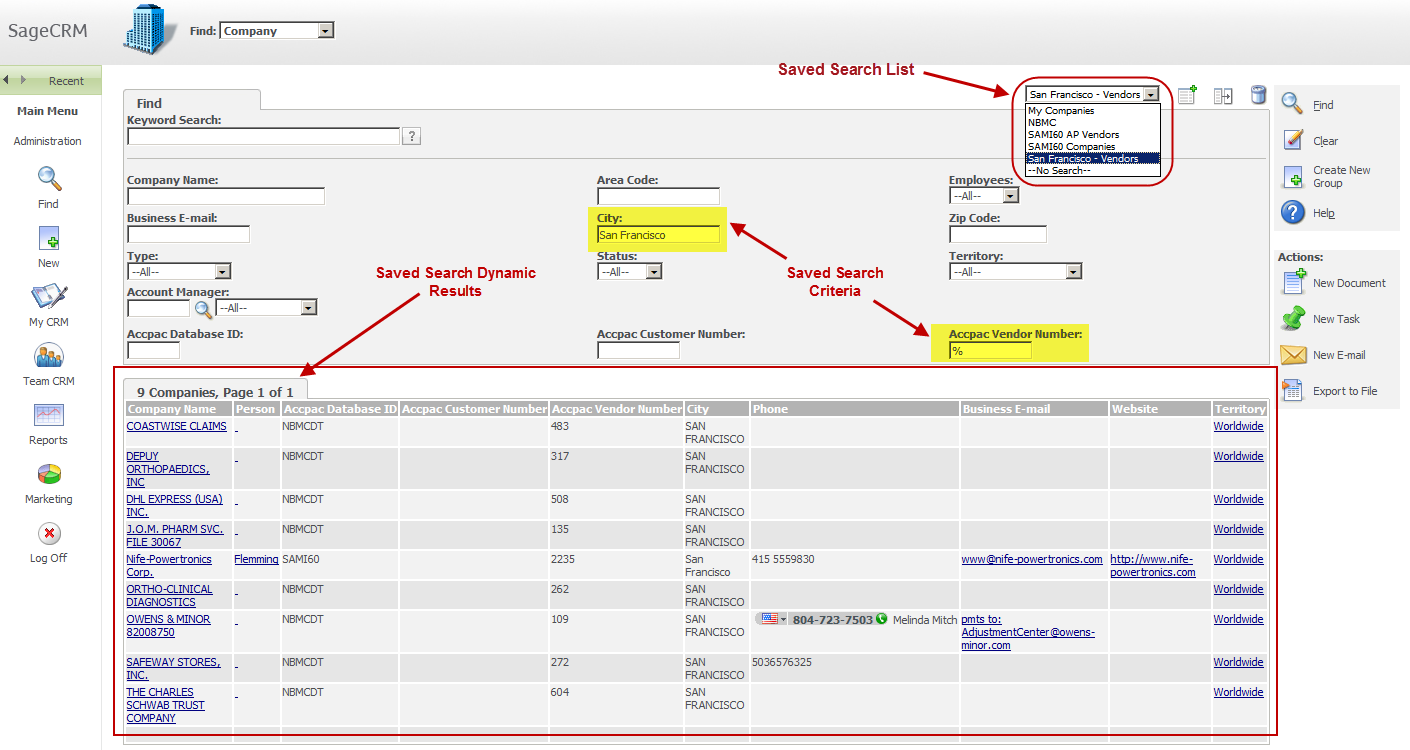This screenshot has height=750, width=1410.
Task: Open the Reports chart icon
Action: pyautogui.click(x=49, y=415)
